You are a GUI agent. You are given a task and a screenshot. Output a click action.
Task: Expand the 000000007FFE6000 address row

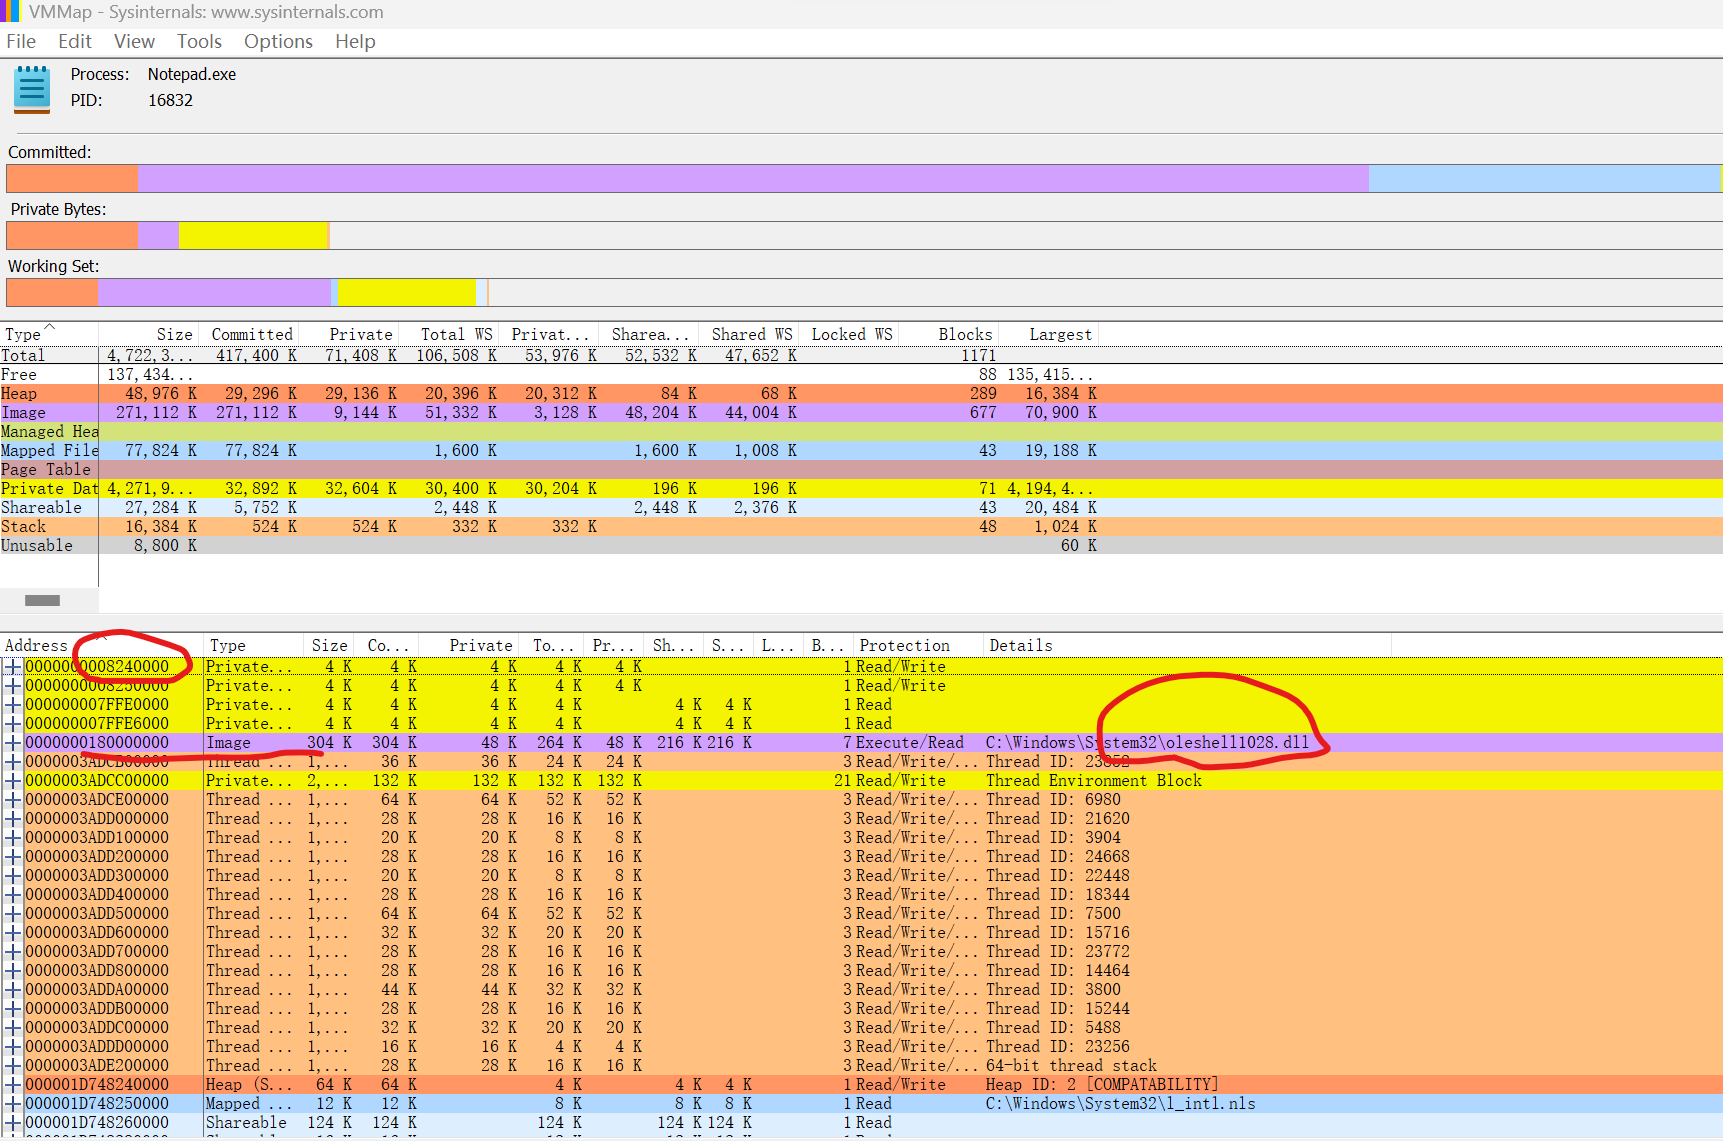point(12,724)
